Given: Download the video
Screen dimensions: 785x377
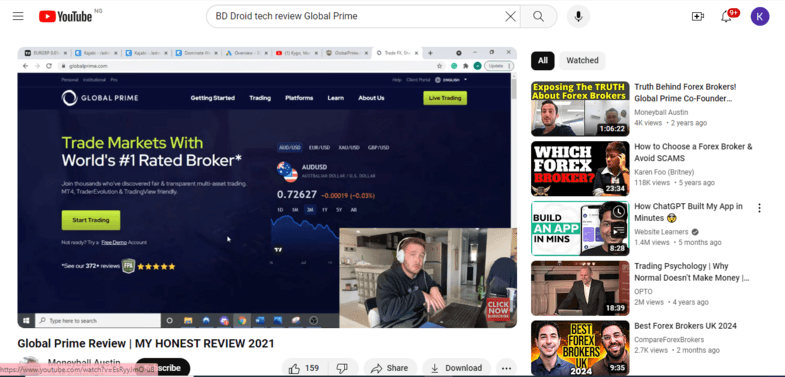Looking at the screenshot, I should tap(456, 368).
